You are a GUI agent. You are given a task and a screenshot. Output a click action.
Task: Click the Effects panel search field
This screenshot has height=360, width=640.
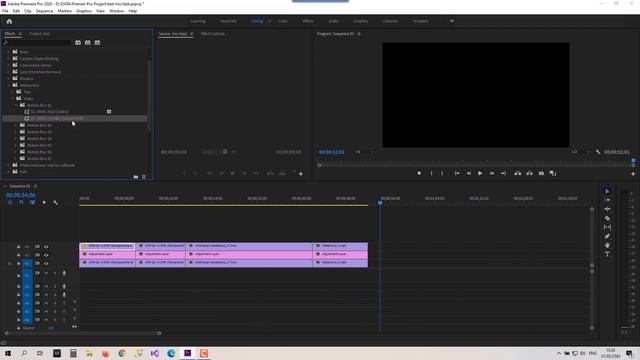(x=37, y=42)
